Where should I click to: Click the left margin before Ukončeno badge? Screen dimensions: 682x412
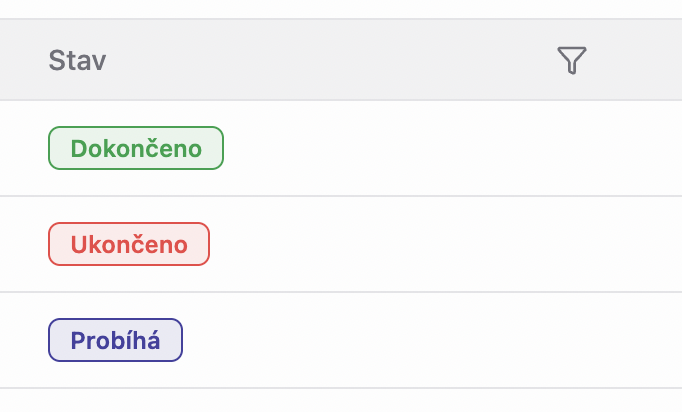(22, 245)
